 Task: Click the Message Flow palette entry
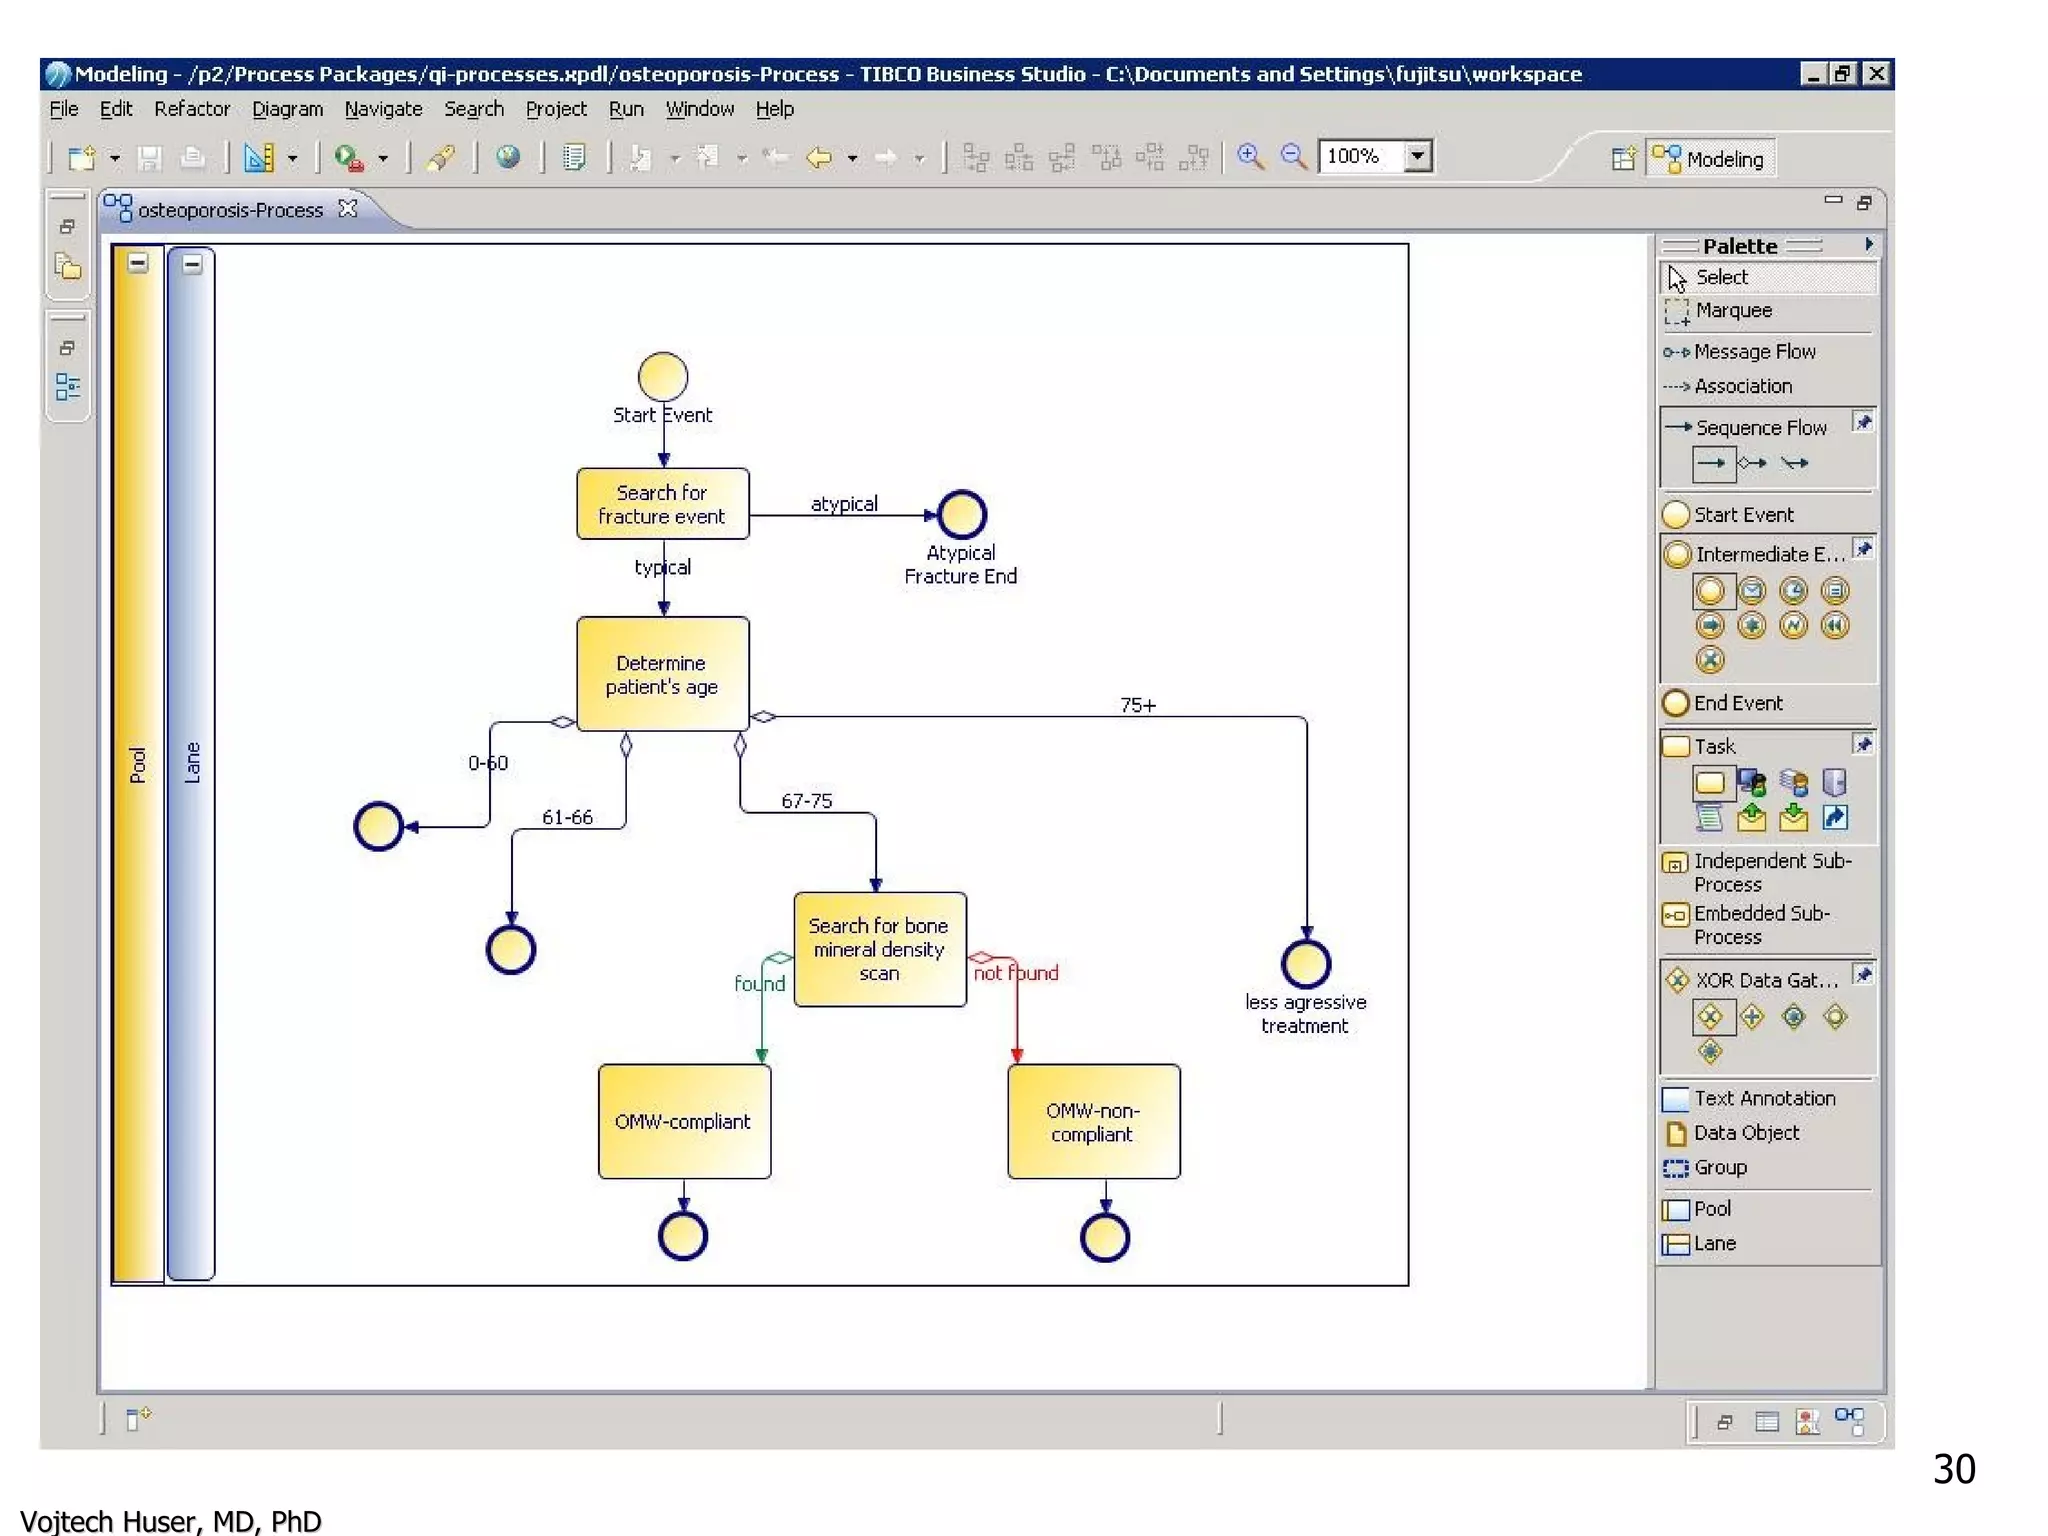click(x=1754, y=352)
